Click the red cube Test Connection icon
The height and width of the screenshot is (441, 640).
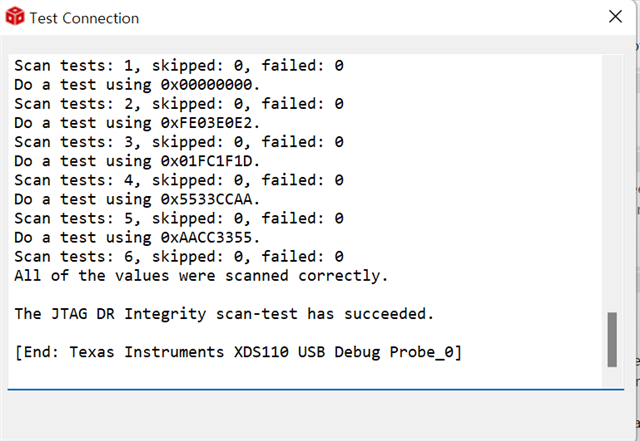(x=14, y=18)
